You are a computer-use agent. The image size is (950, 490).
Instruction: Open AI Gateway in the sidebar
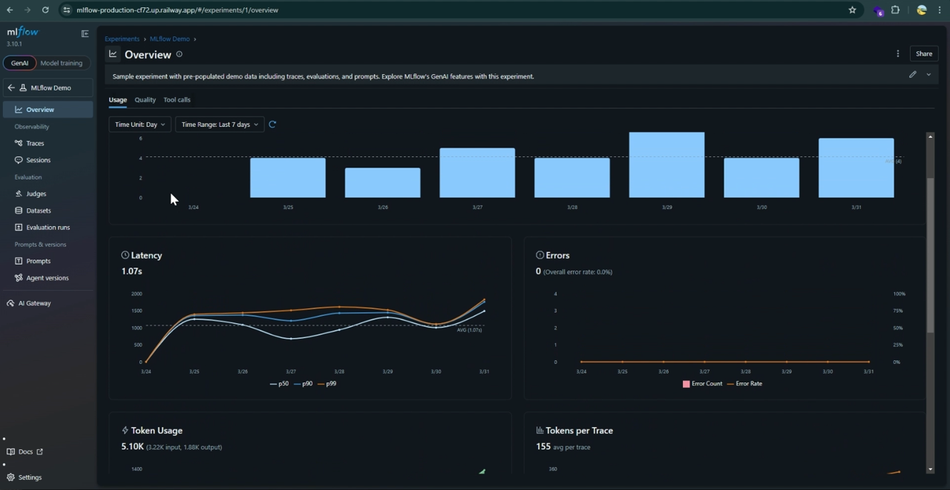tap(48, 303)
